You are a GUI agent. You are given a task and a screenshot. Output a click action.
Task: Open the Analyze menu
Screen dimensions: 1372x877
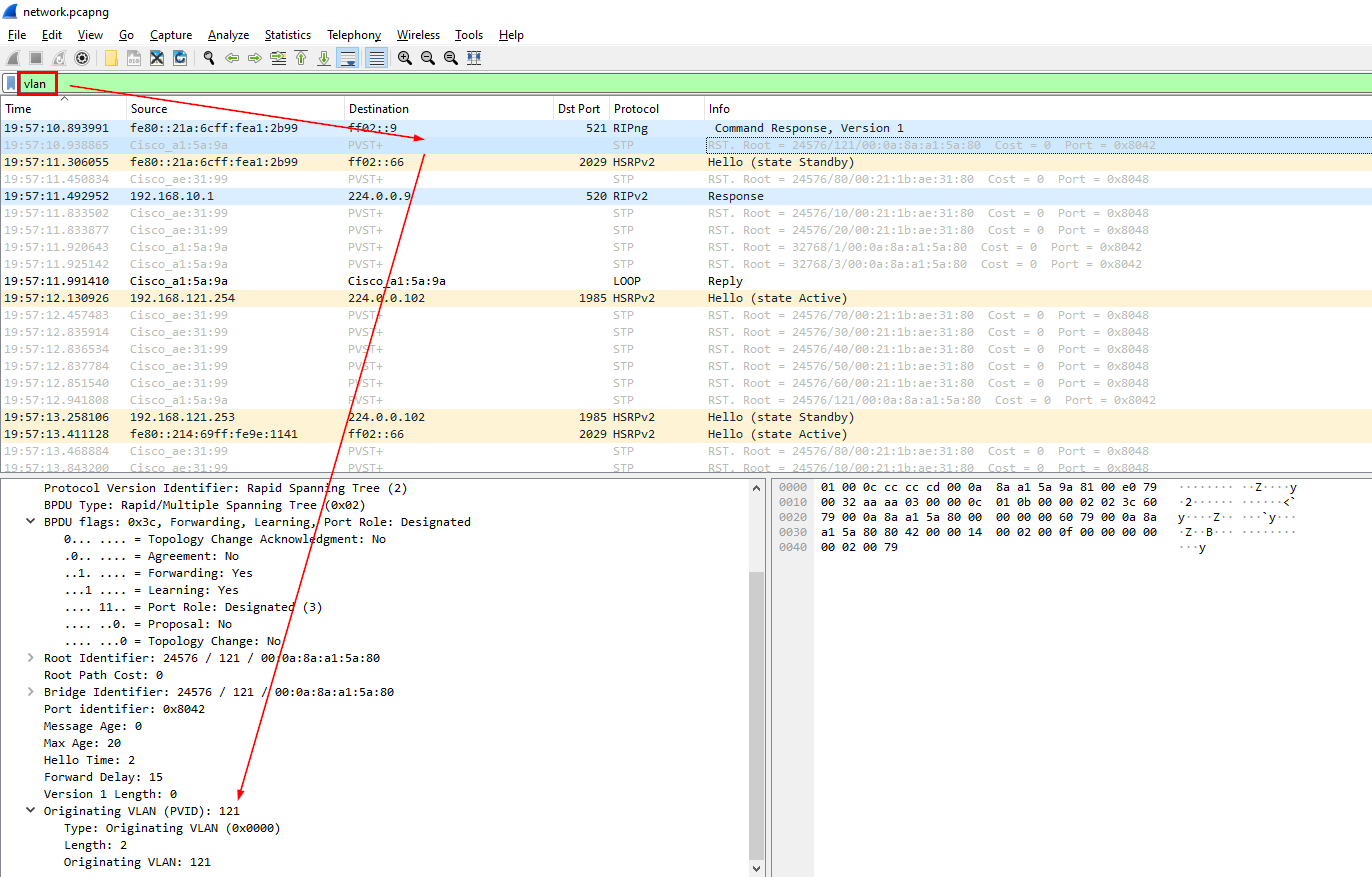(228, 35)
